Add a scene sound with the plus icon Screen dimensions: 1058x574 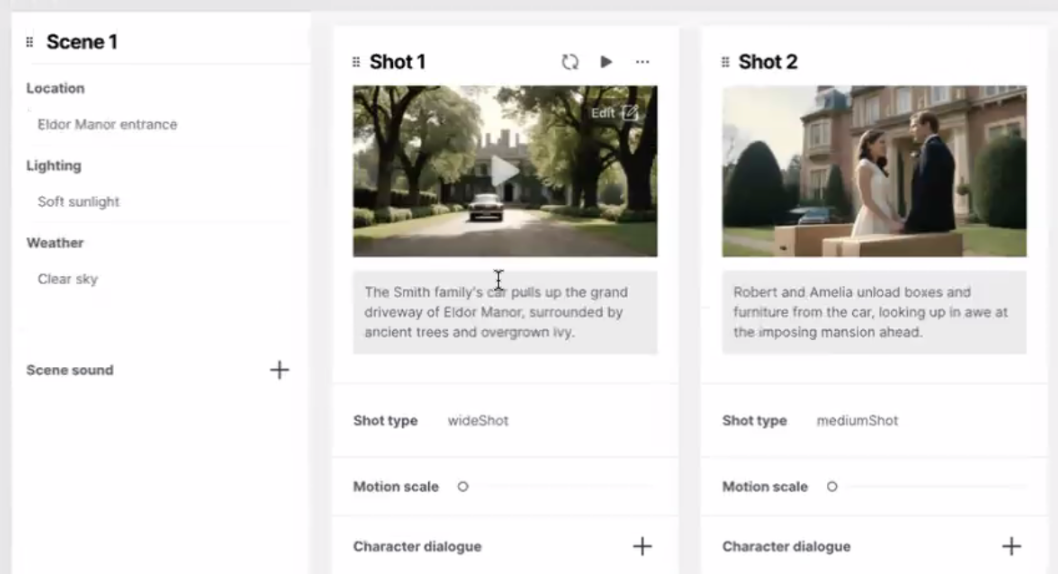point(279,370)
